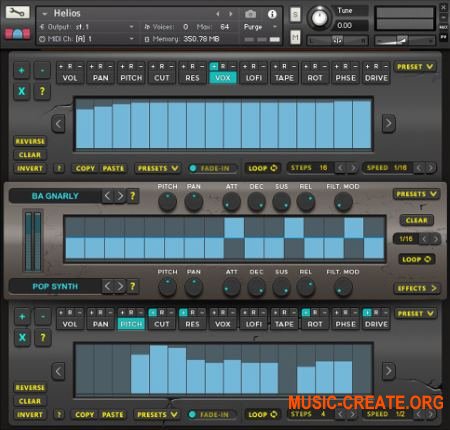Click top sequencer left scroll arrow

58,124
